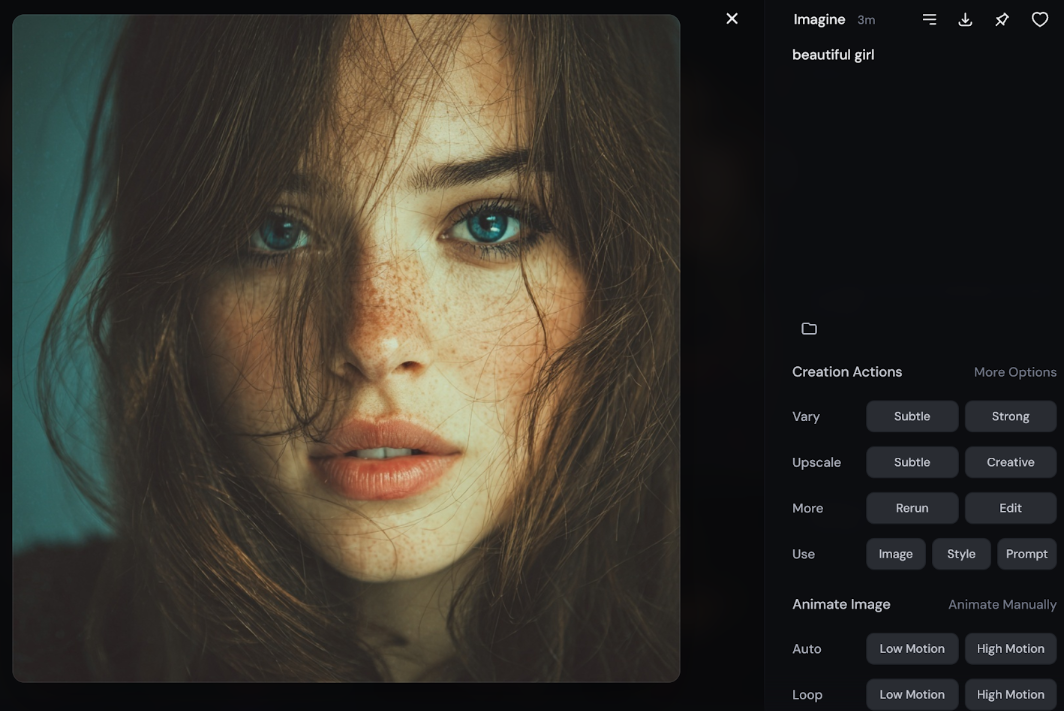This screenshot has width=1064, height=711.
Task: Open Animate Manually options
Action: (1001, 604)
